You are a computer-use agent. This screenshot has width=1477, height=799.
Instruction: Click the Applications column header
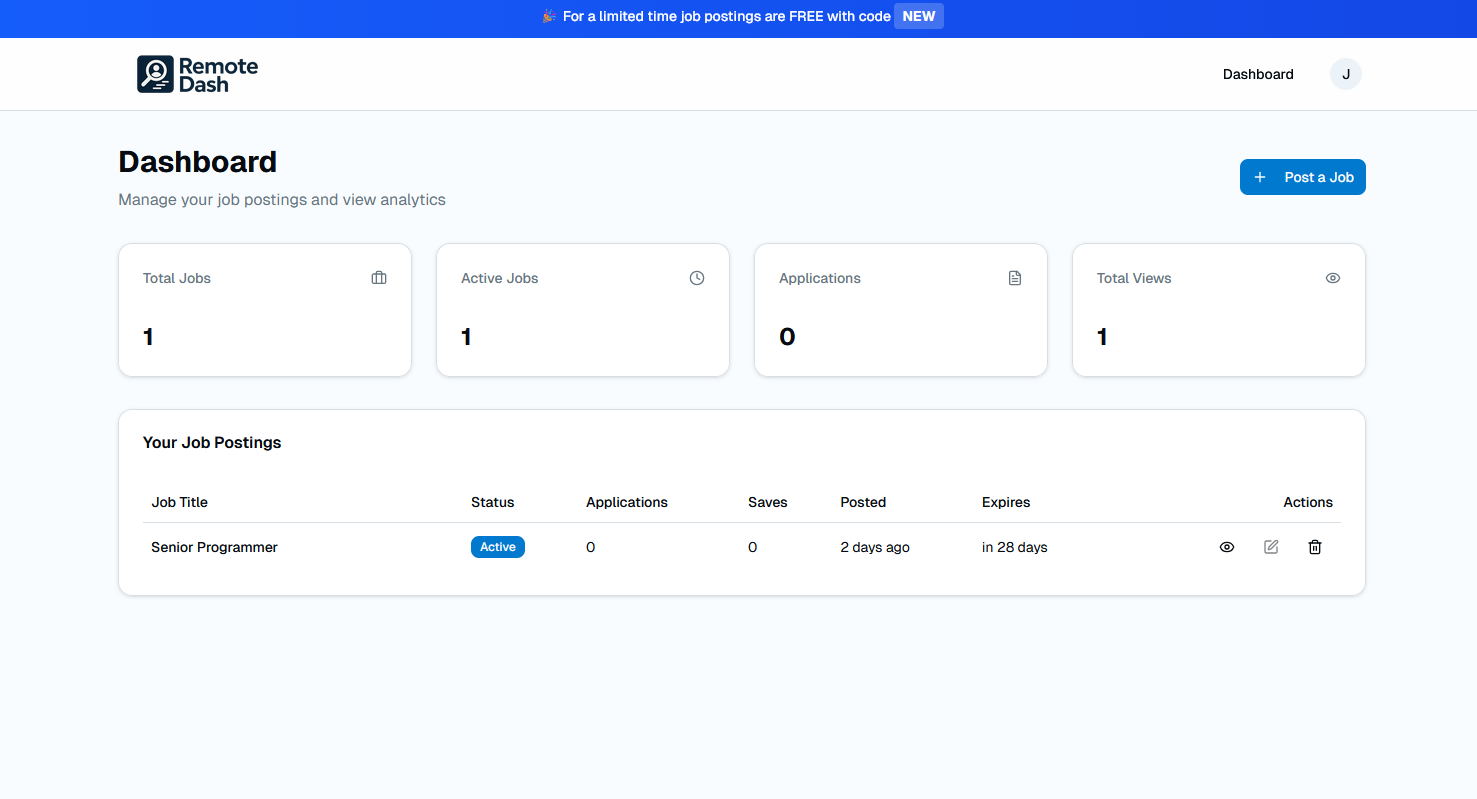[627, 502]
